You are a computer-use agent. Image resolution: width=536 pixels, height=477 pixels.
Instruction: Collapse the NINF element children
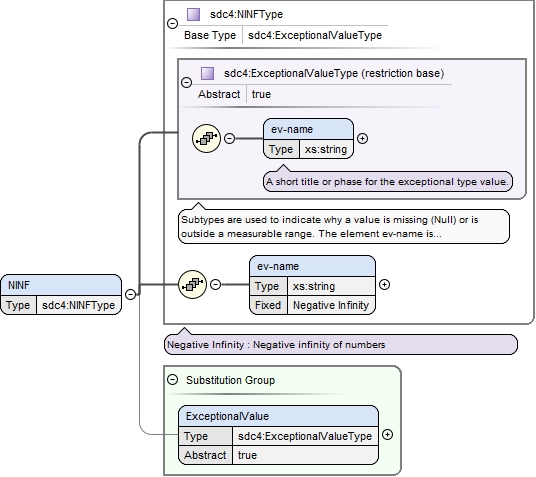pyautogui.click(x=131, y=294)
